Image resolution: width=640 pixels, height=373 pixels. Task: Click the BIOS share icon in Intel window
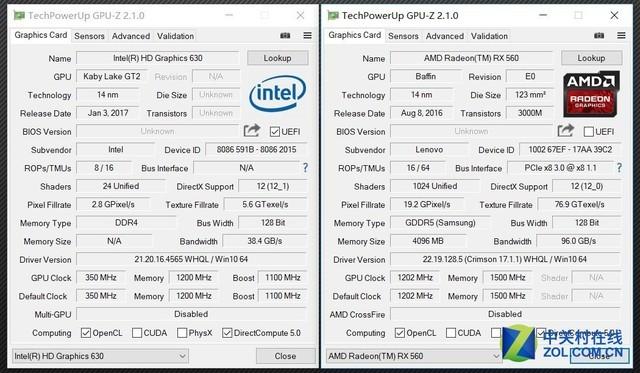point(251,131)
